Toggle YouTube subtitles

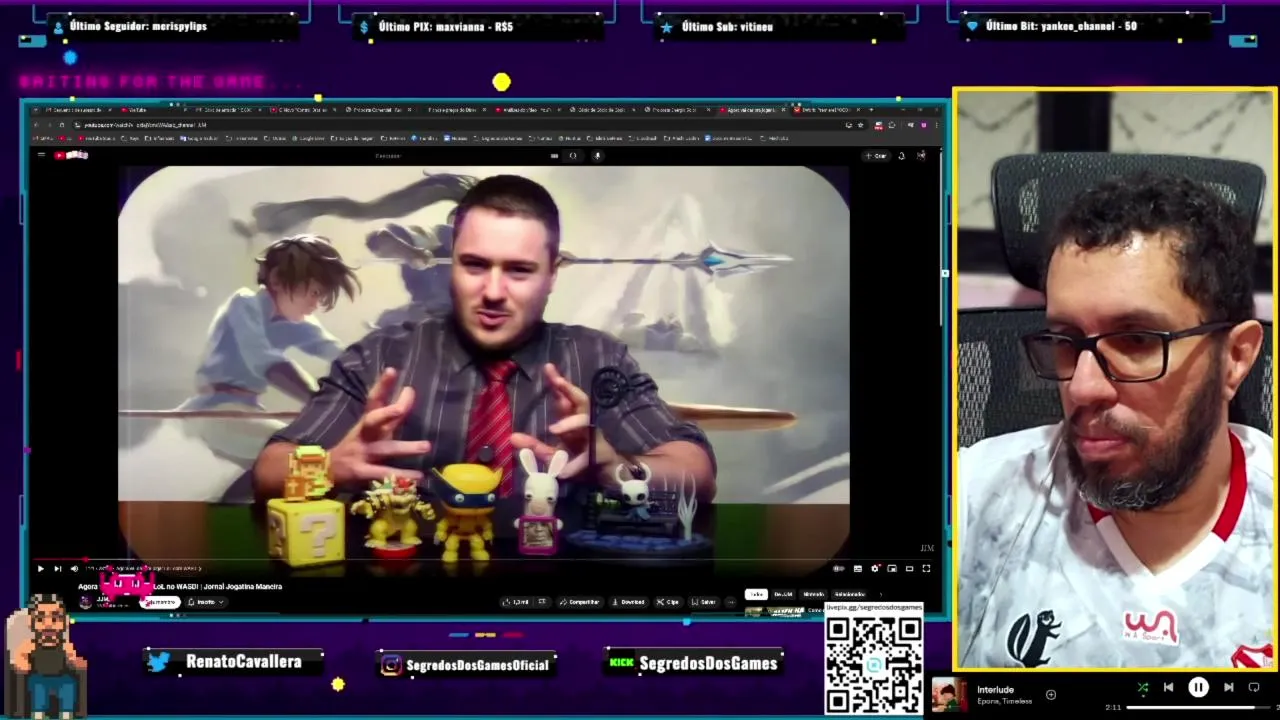click(857, 568)
